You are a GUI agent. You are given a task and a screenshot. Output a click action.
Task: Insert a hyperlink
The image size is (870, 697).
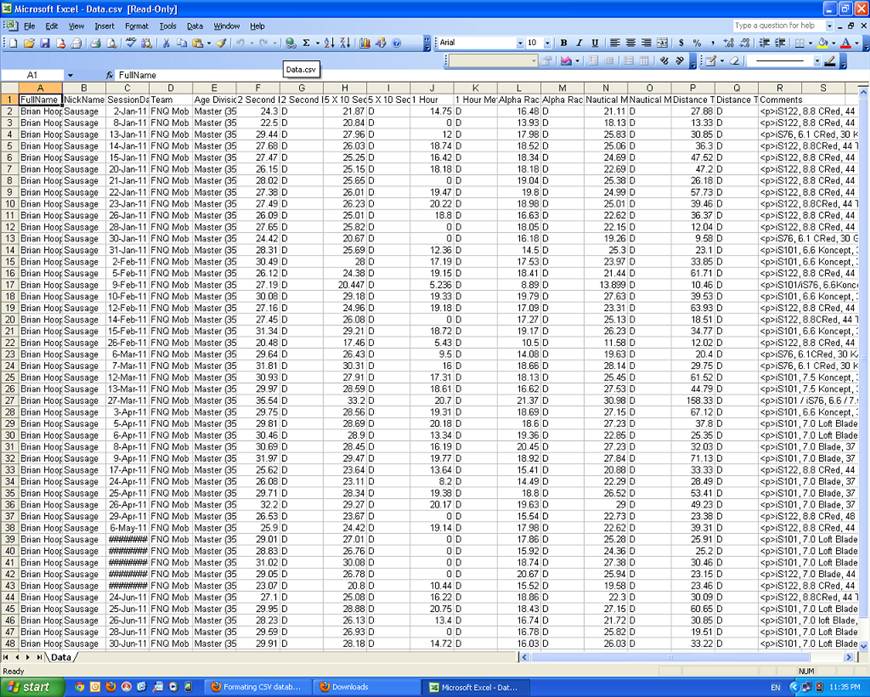click(292, 43)
